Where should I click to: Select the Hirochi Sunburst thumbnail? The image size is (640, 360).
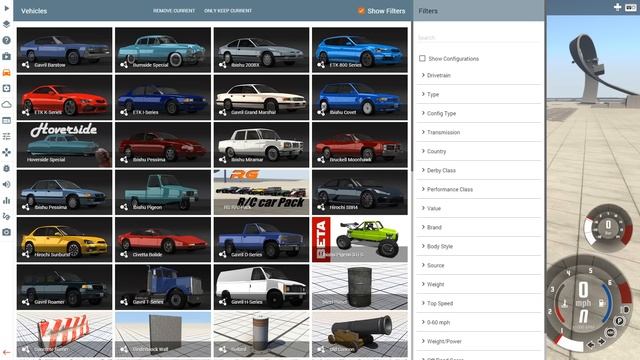(64, 239)
